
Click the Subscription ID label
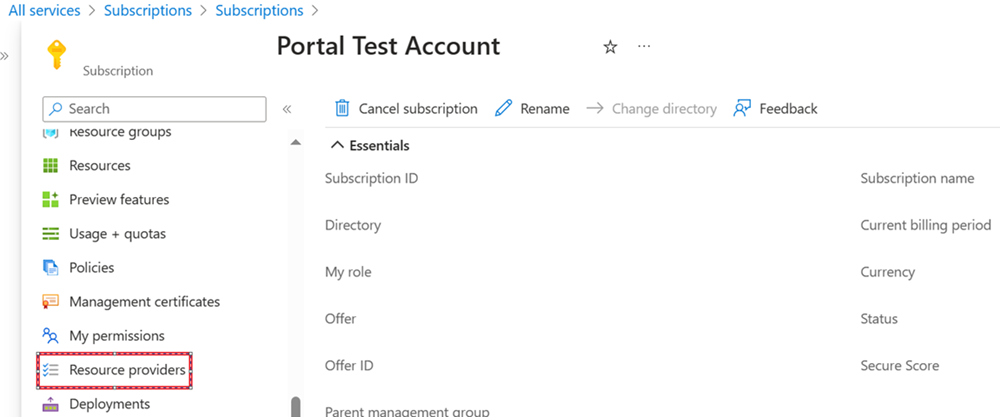point(372,179)
